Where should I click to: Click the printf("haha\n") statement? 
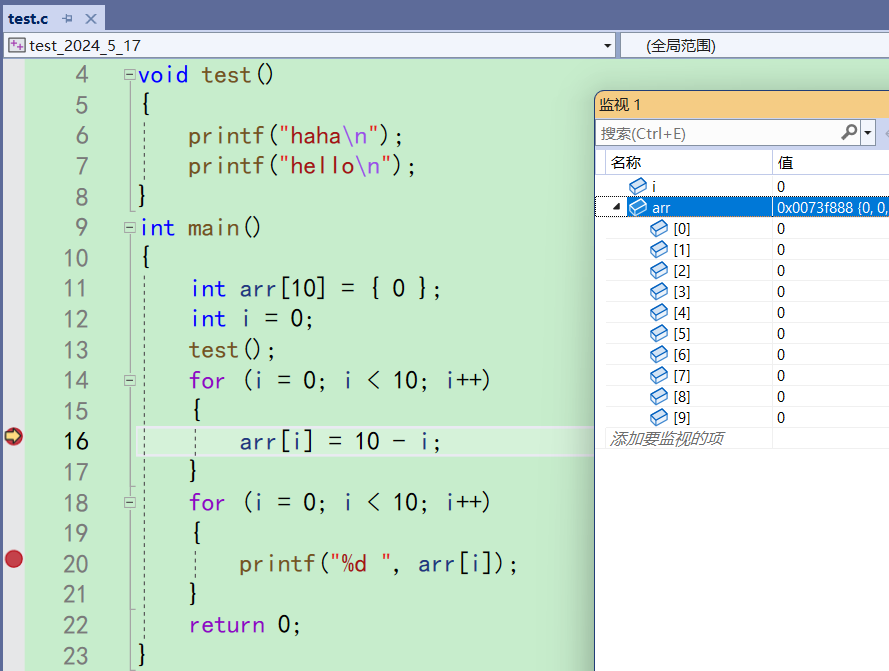295,136
